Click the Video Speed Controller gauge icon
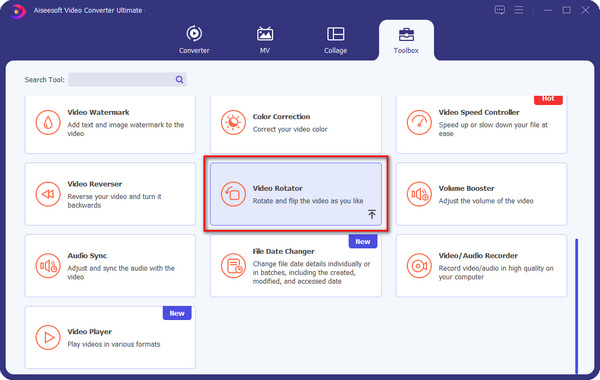 tap(419, 122)
